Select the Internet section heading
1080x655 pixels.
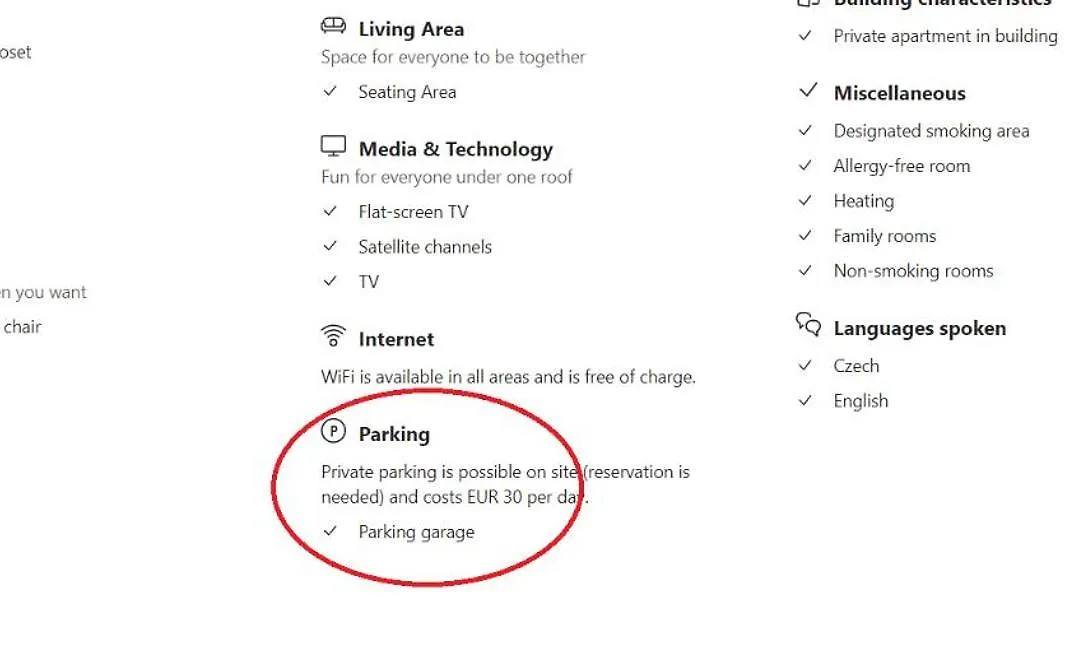click(396, 339)
